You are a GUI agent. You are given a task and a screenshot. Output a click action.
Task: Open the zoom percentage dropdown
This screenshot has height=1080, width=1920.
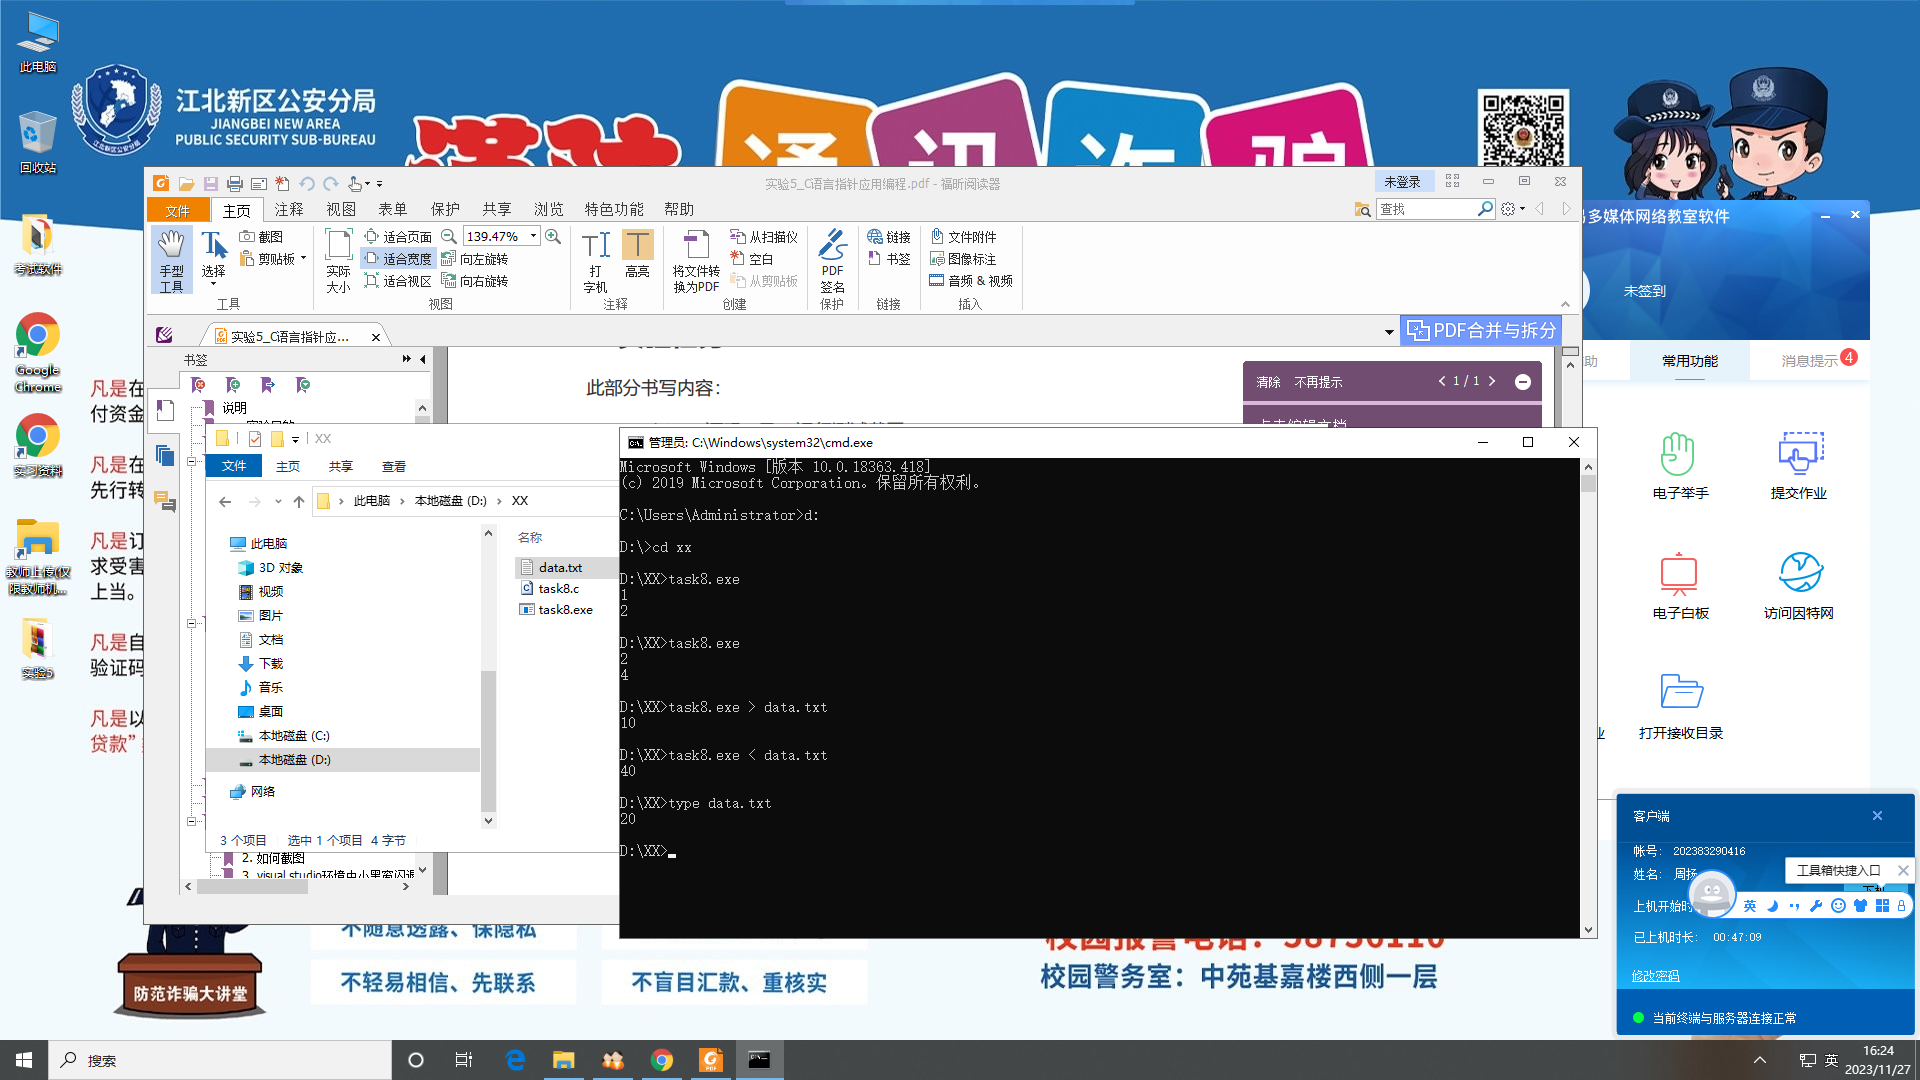(x=533, y=237)
